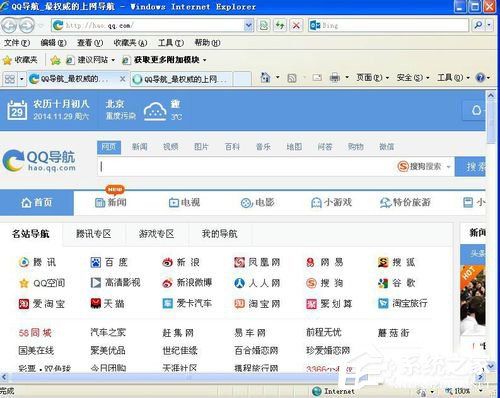Click the cloud weather icon

[155, 111]
